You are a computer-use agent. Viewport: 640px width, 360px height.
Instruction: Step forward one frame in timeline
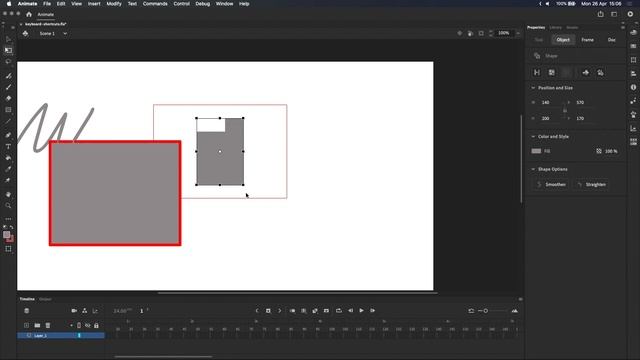coord(373,311)
